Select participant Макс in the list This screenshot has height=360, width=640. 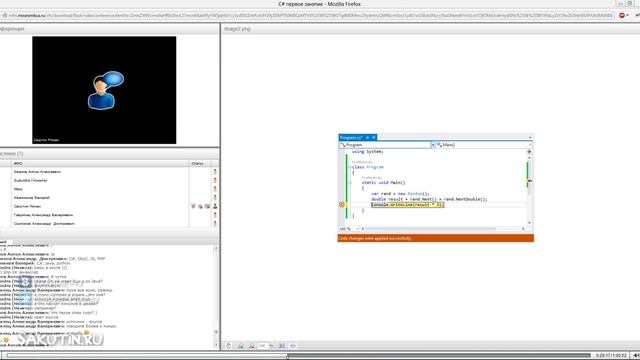click(x=18, y=189)
